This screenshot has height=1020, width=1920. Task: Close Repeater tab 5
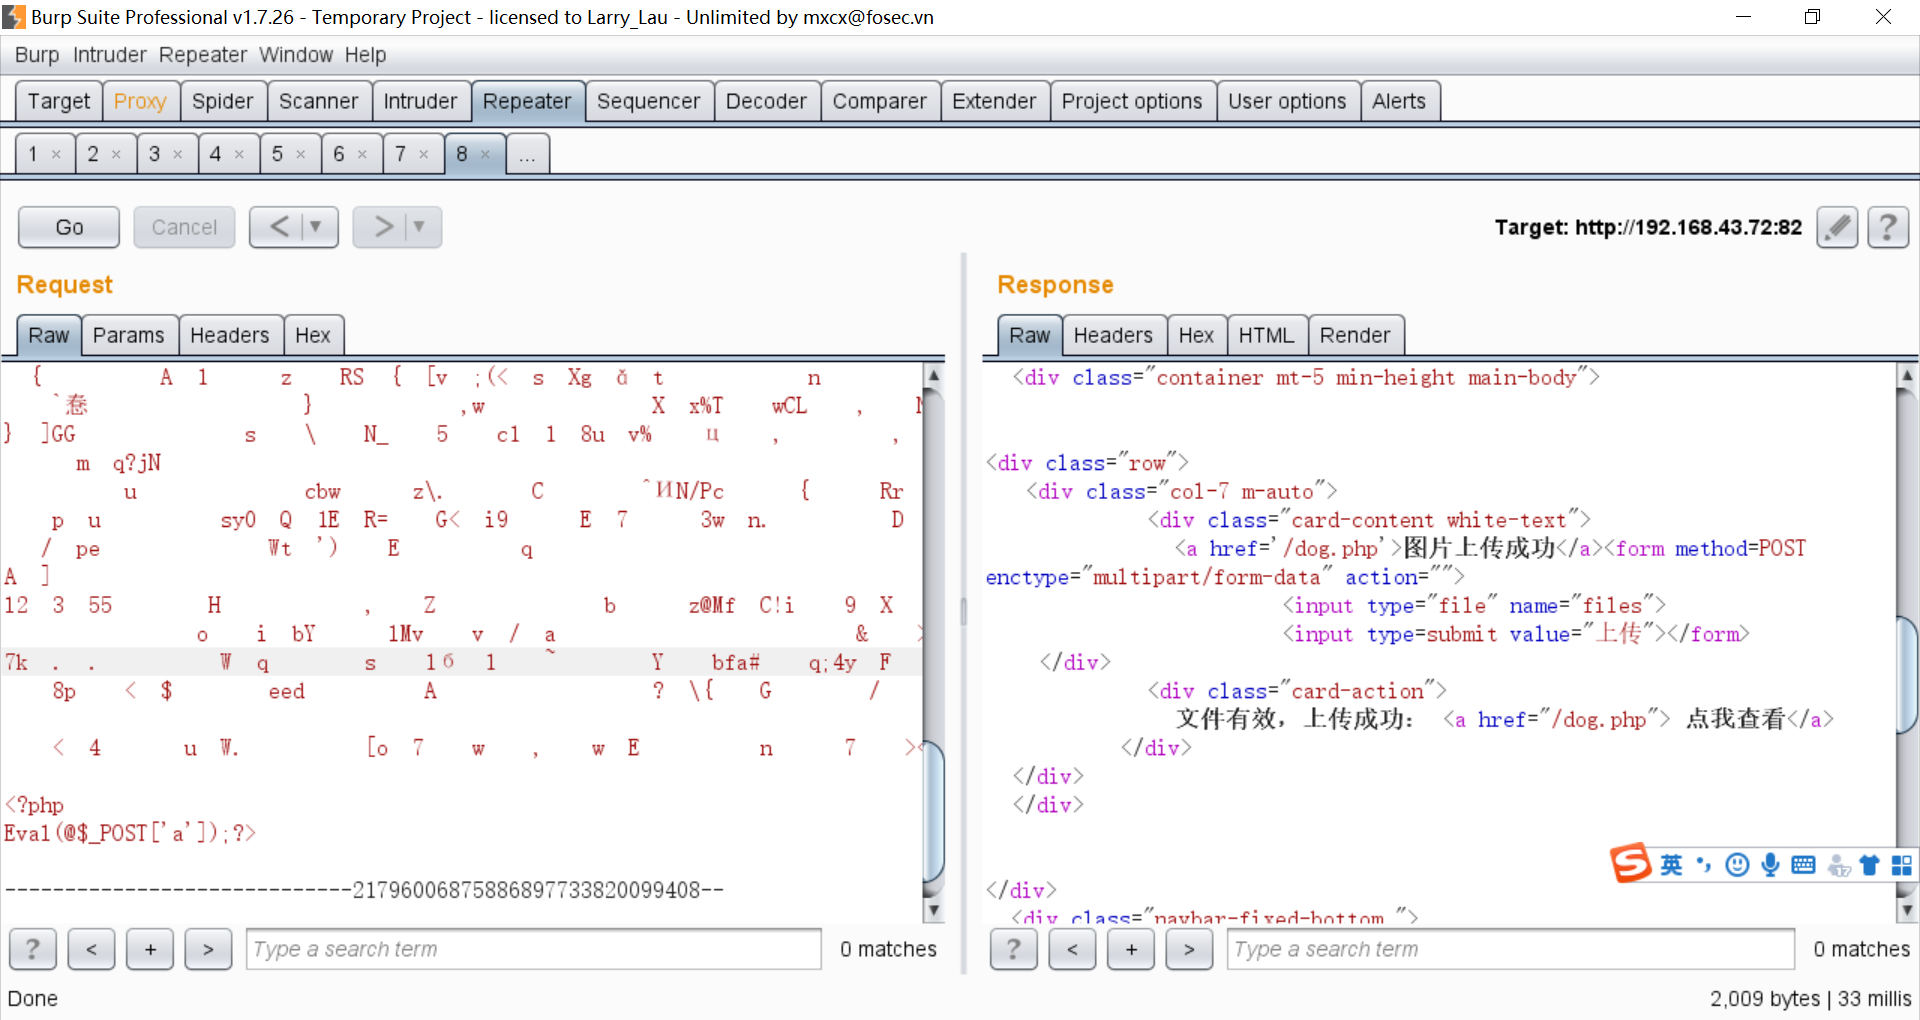point(301,154)
